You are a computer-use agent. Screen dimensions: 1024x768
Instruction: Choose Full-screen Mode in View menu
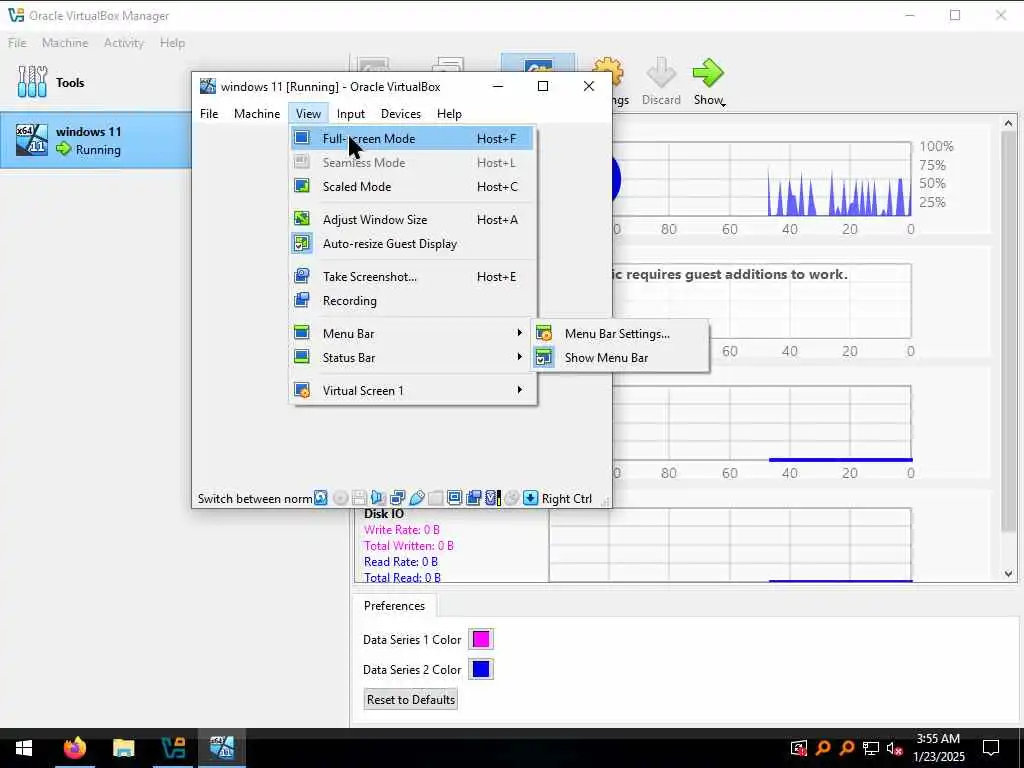pyautogui.click(x=412, y=138)
